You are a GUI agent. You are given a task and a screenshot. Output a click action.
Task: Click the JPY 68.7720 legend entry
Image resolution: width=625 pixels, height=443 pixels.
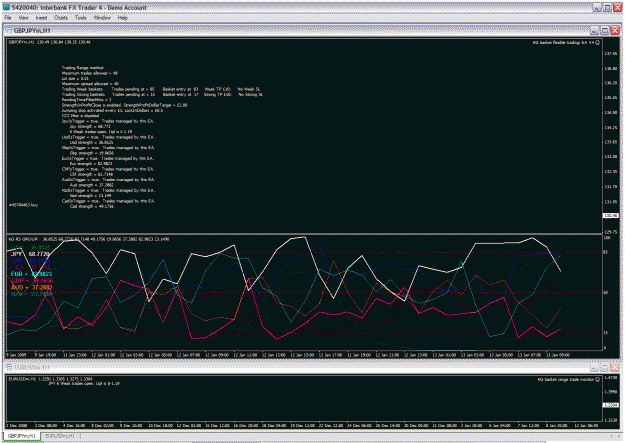pyautogui.click(x=30, y=254)
